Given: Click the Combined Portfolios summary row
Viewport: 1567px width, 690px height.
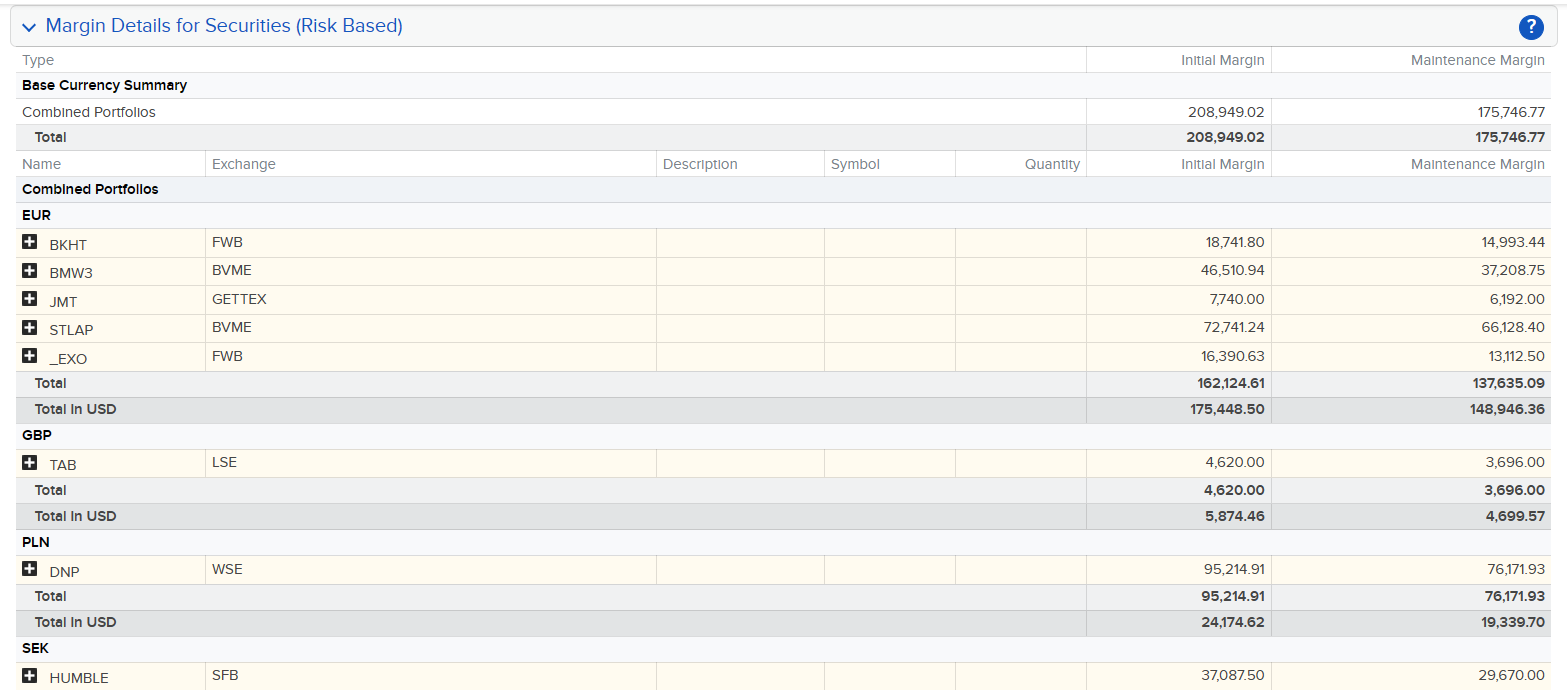Looking at the screenshot, I should (x=89, y=112).
